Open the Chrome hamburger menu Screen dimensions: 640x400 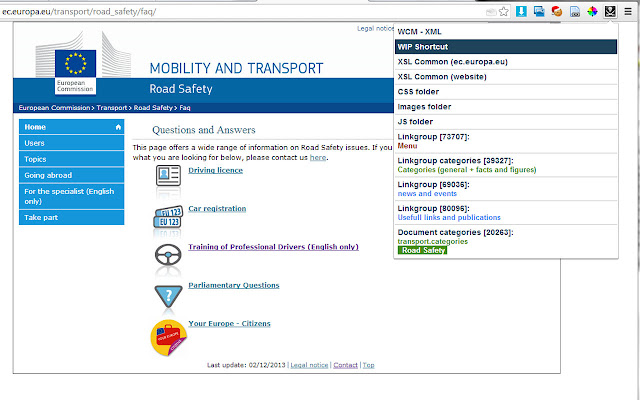point(628,11)
